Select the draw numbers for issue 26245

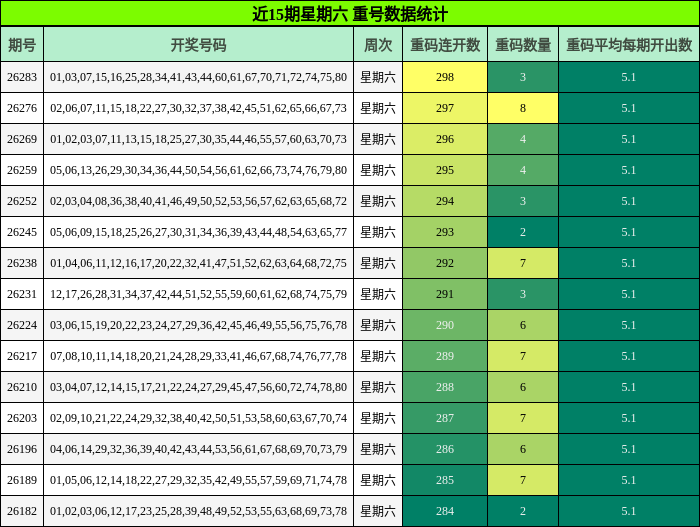click(x=199, y=232)
